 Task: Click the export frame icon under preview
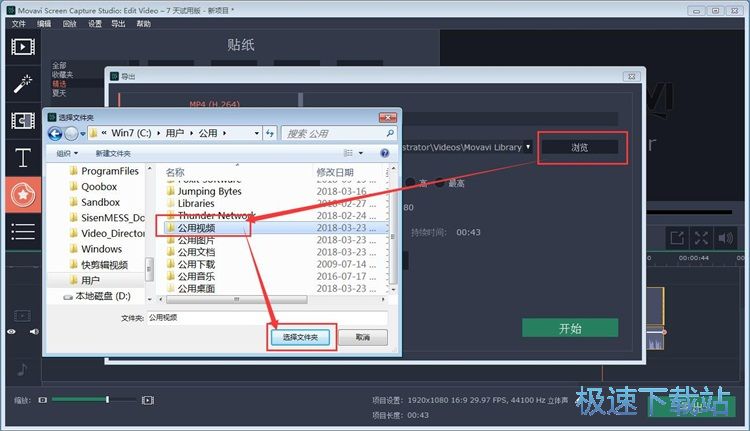[x=677, y=238]
